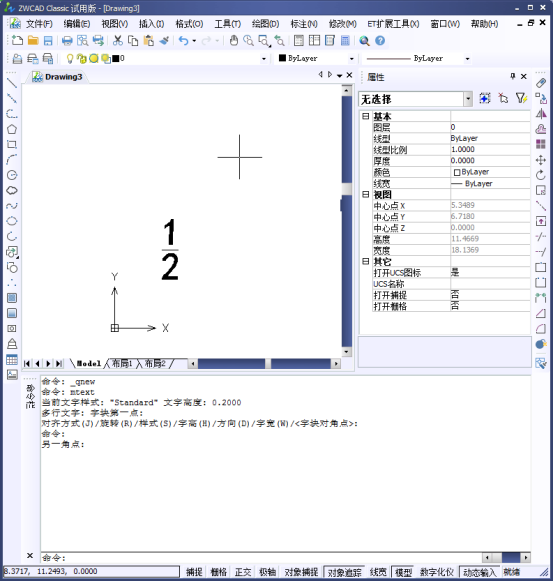Open the ByLayer linetype dropdown
Screen dimensions: 554x582
(467, 59)
